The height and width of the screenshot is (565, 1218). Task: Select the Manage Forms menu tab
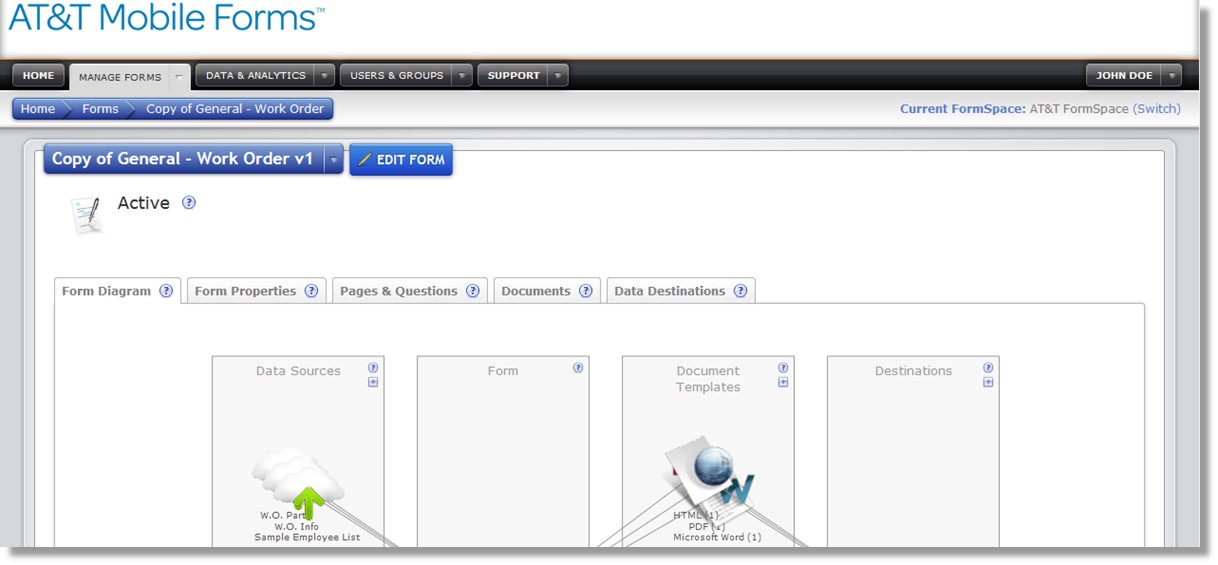[x=120, y=77]
